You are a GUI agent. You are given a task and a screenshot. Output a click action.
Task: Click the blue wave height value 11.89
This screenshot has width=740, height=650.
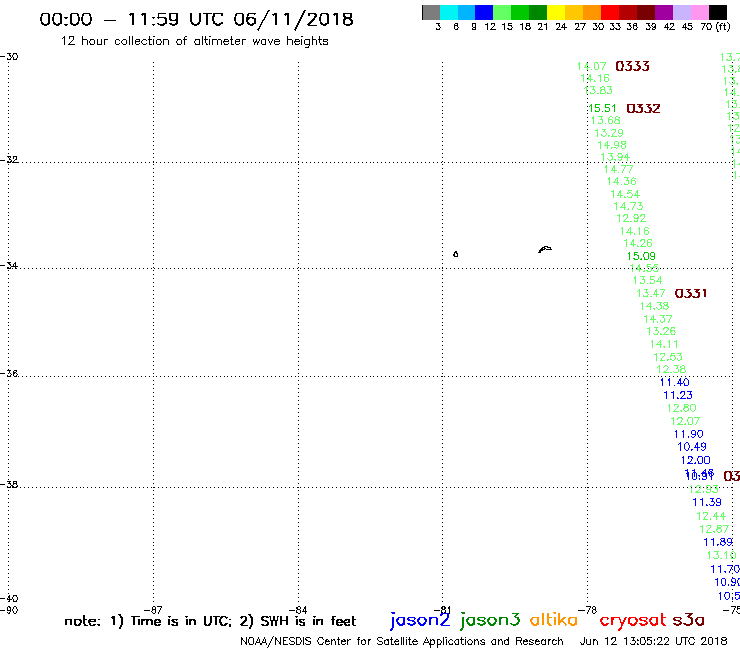[718, 543]
